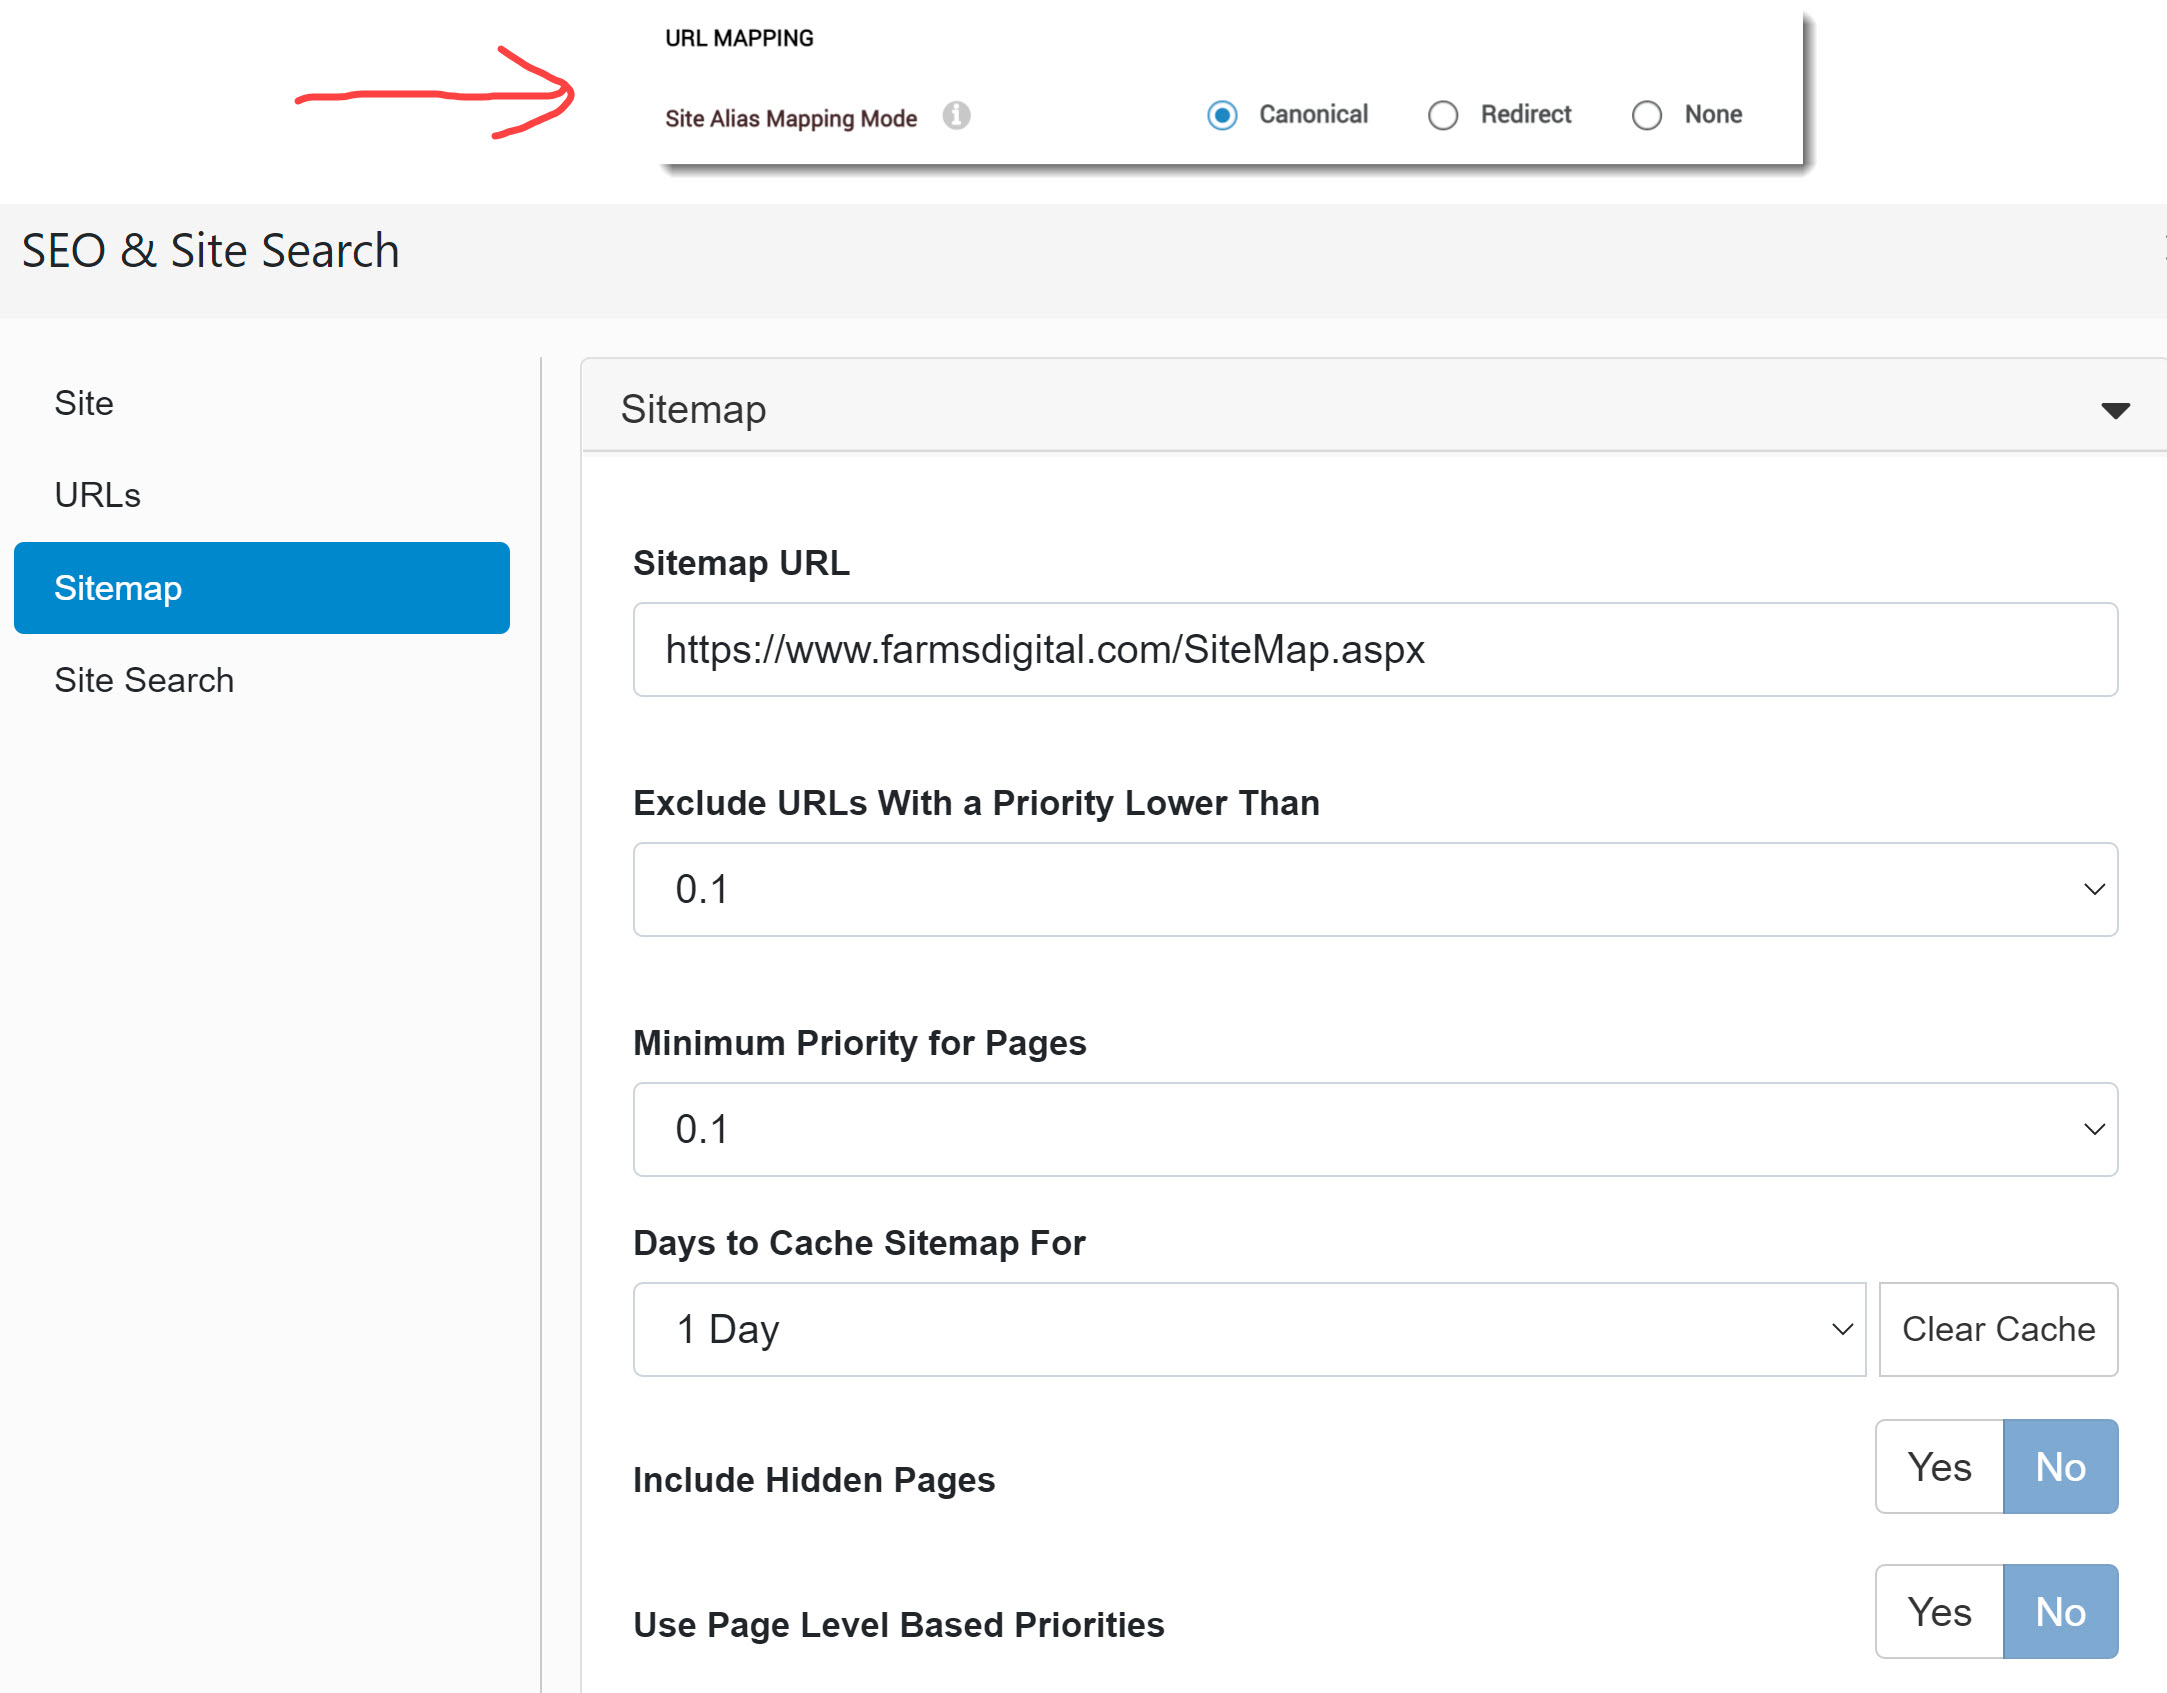
Task: Collapse the Sitemap panel with the arrow
Action: pyautogui.click(x=2115, y=410)
